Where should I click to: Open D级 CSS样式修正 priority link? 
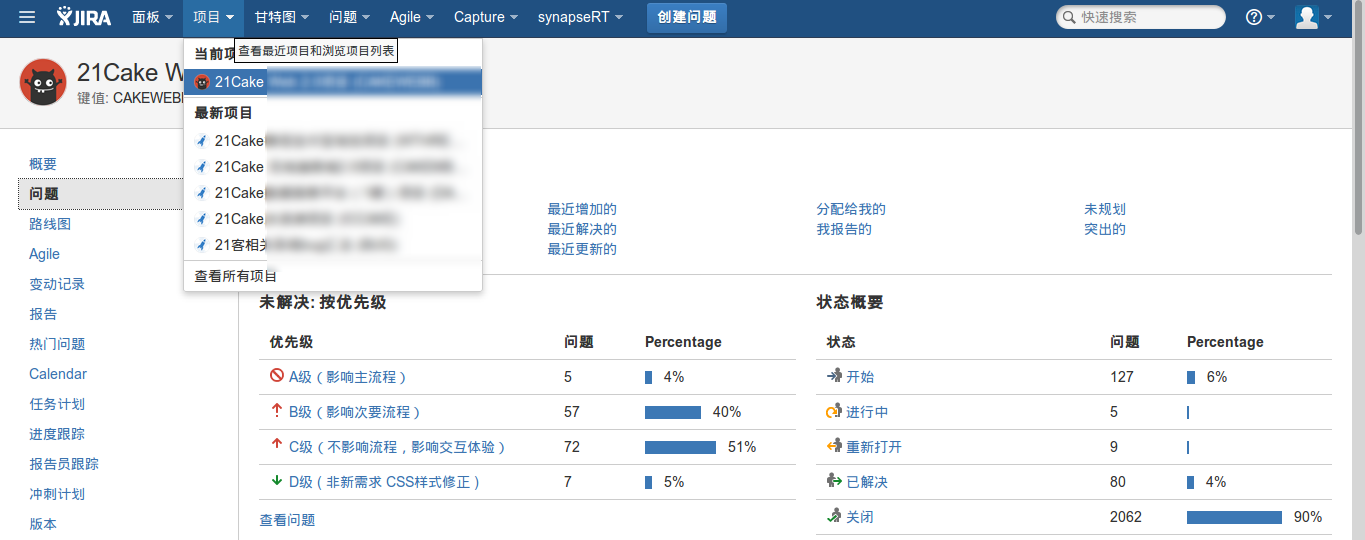coord(385,482)
